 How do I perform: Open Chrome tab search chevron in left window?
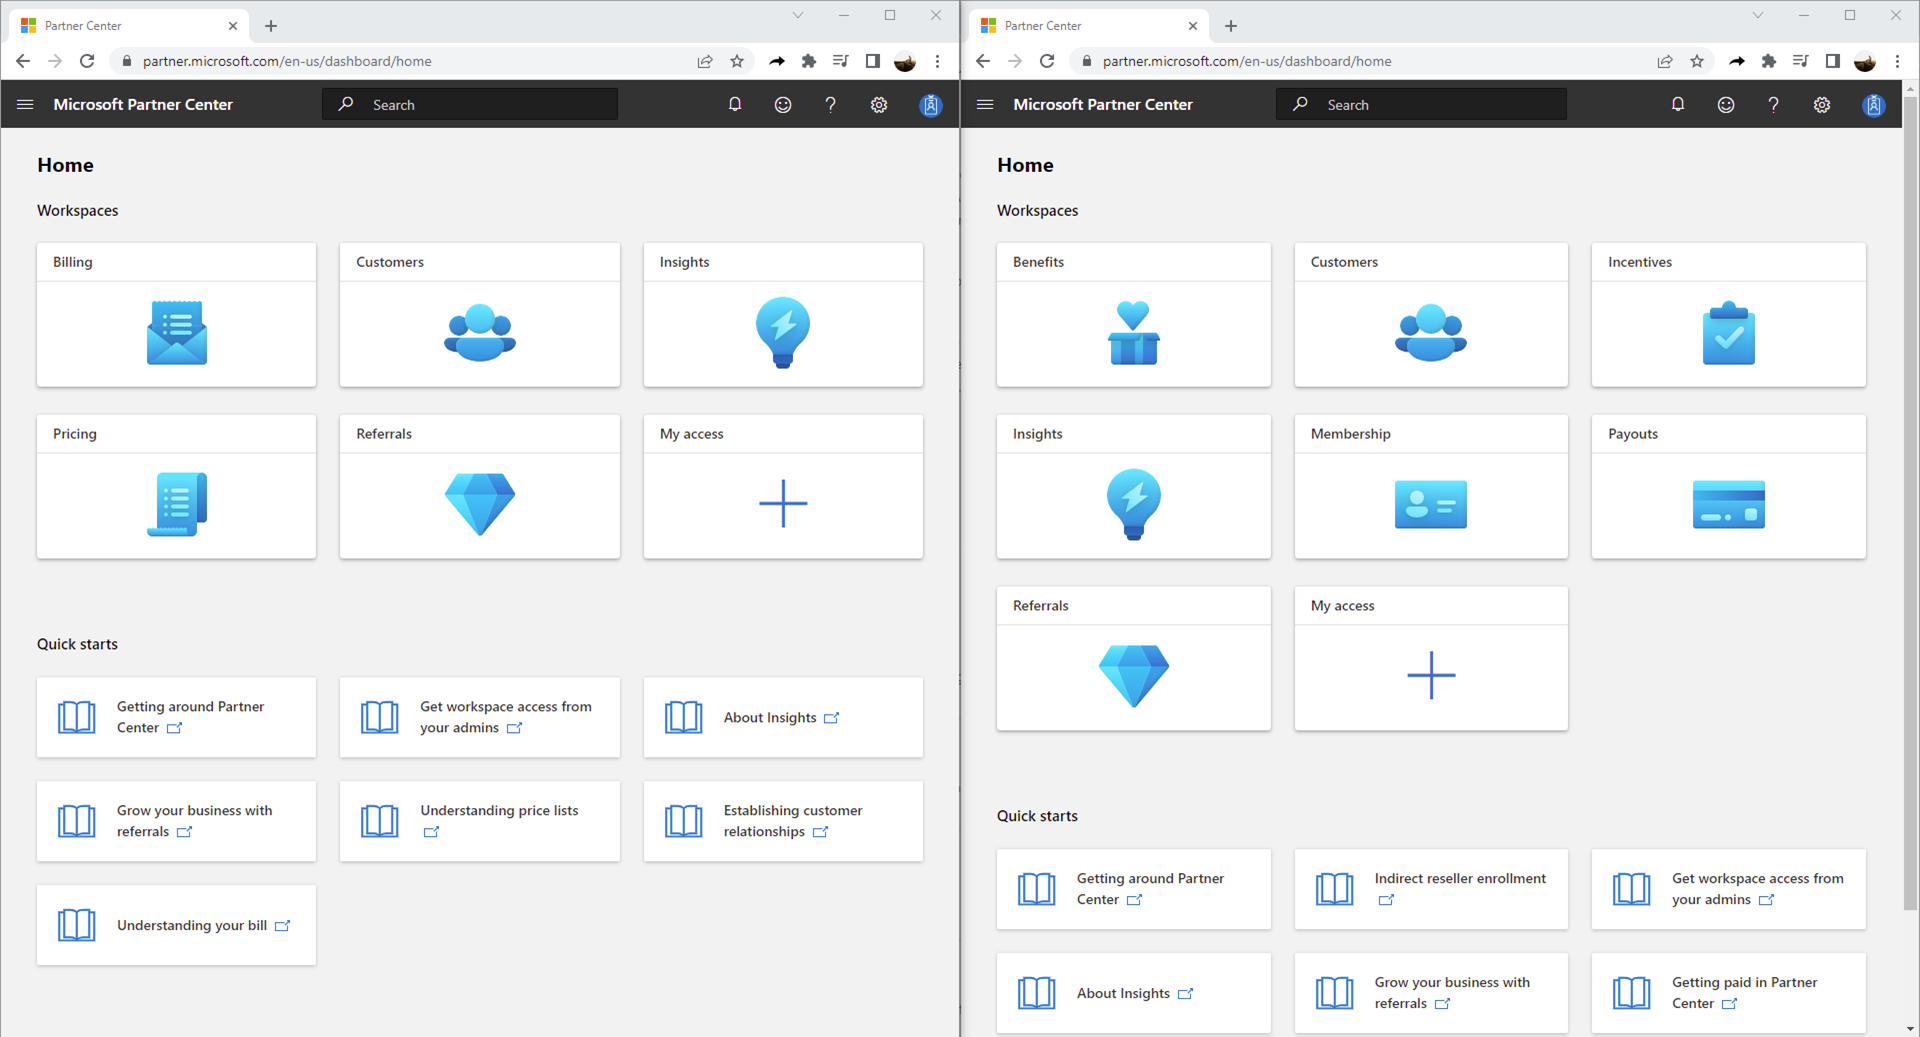797,15
